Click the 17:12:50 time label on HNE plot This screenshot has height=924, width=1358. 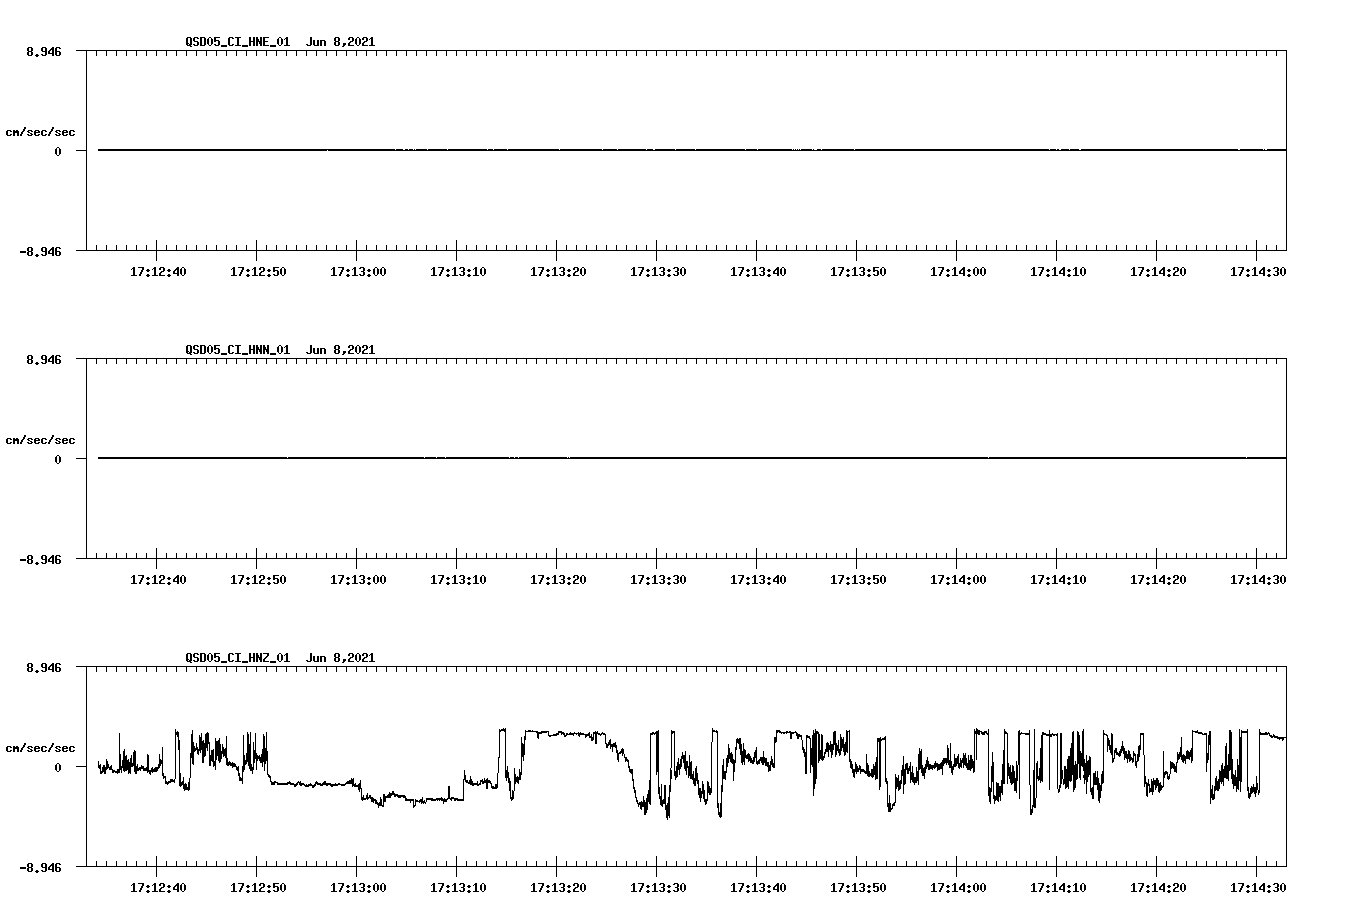click(258, 272)
